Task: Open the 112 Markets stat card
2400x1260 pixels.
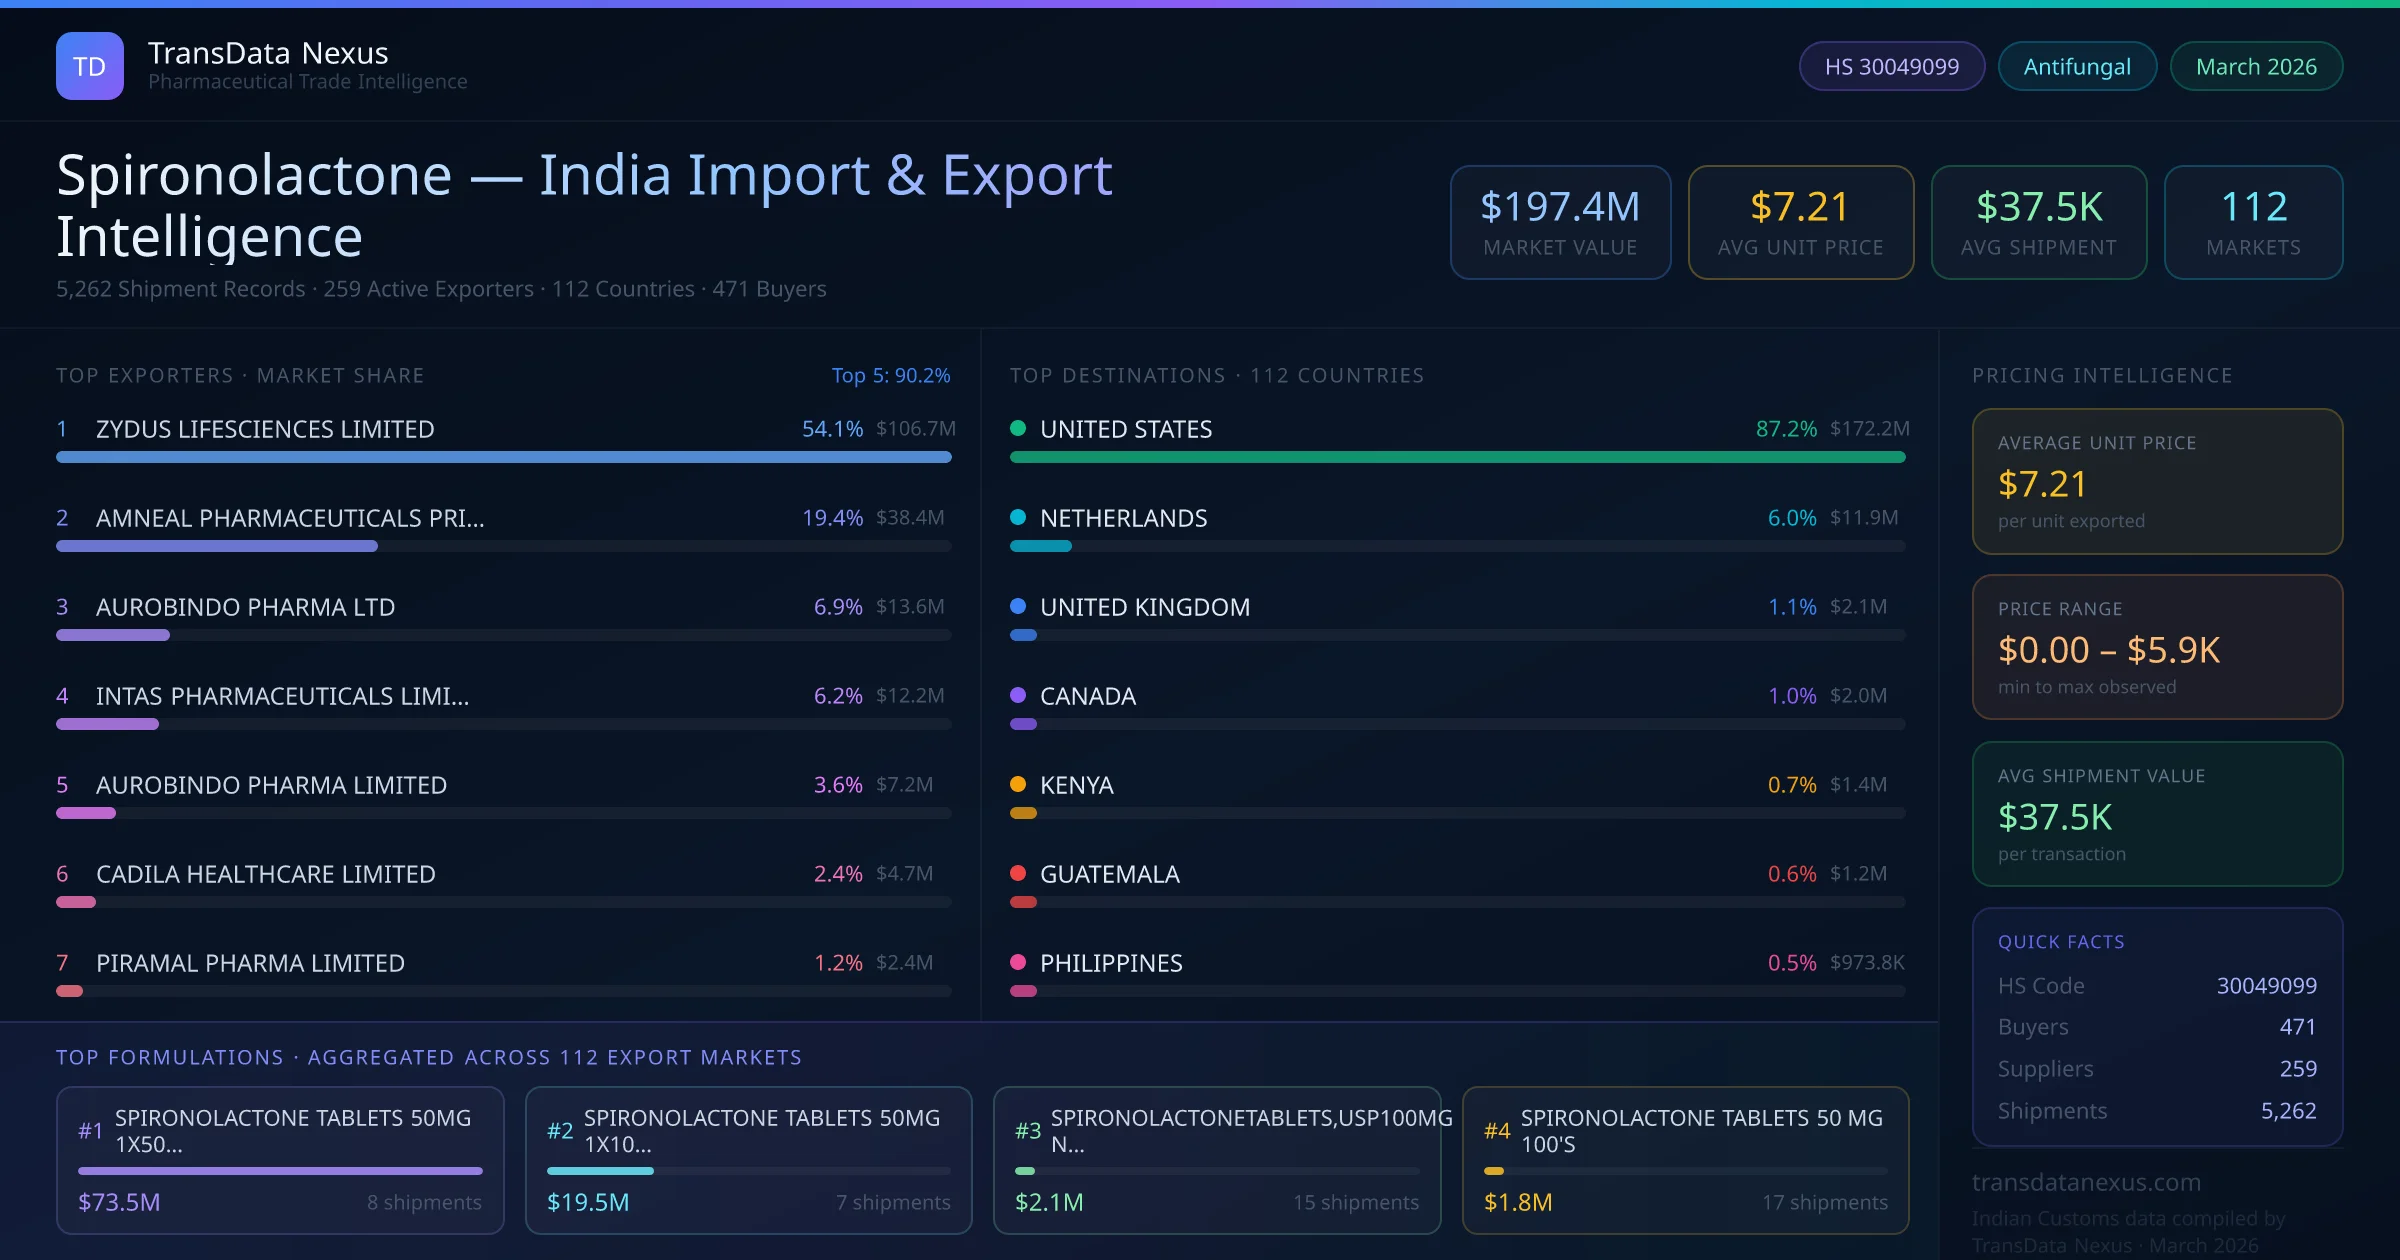Action: (x=2252, y=223)
